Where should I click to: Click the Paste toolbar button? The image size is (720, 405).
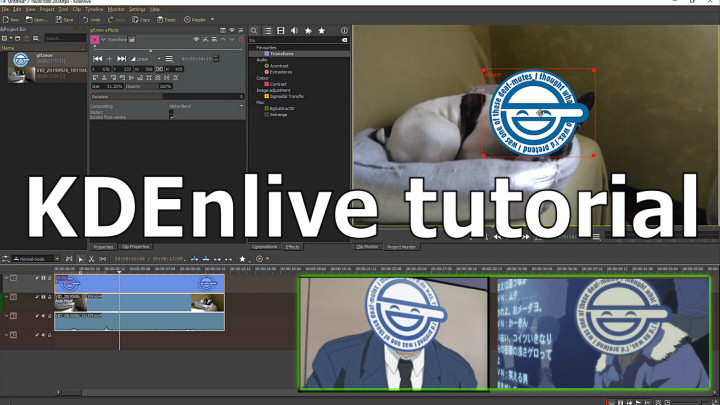point(167,20)
